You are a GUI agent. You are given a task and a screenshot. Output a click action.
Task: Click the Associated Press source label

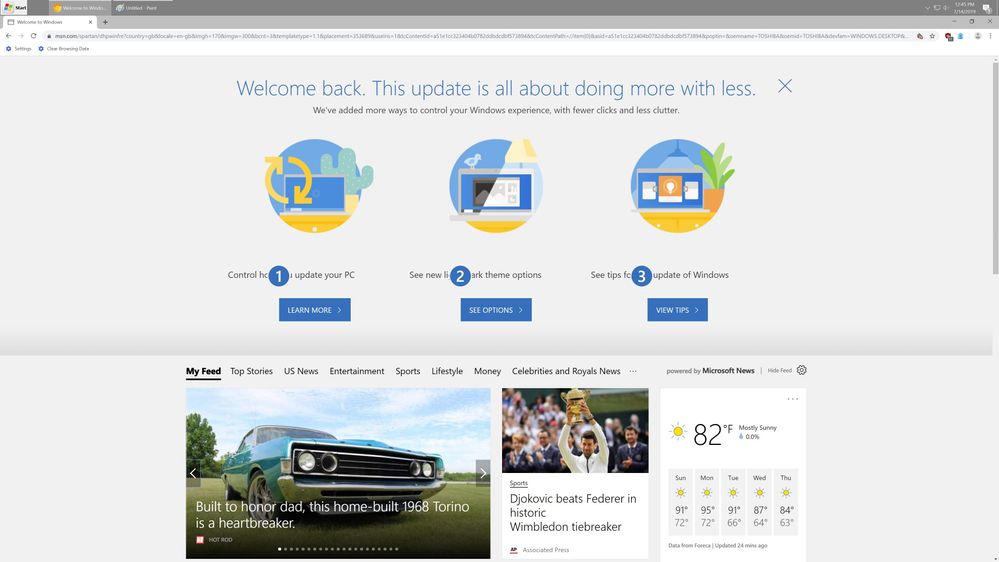tap(545, 550)
